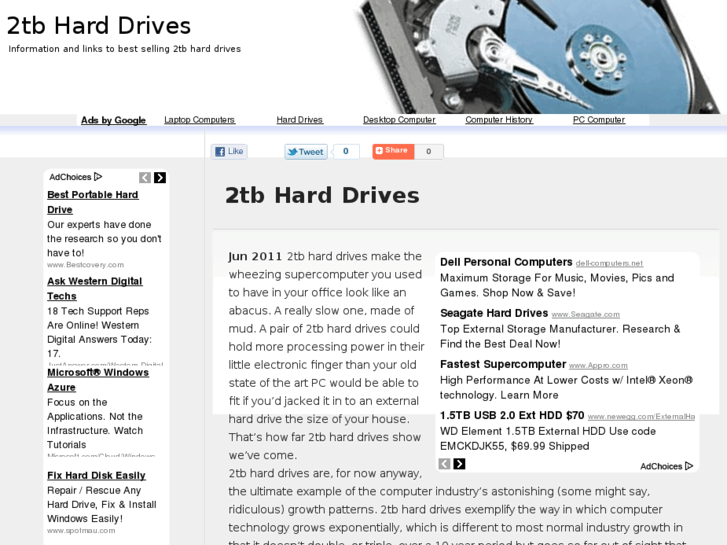Click the inline ad previous arrow
Image resolution: width=727 pixels, height=545 pixels.
(x=444, y=464)
